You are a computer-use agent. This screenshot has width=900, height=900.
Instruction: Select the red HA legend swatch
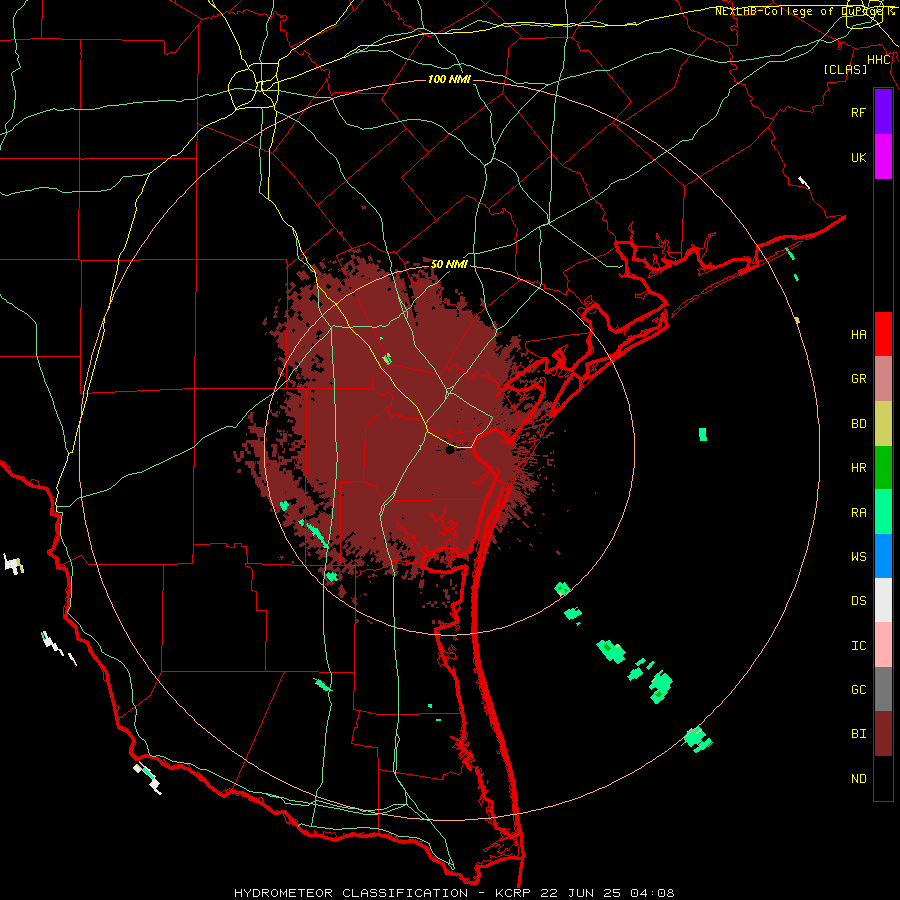[883, 334]
